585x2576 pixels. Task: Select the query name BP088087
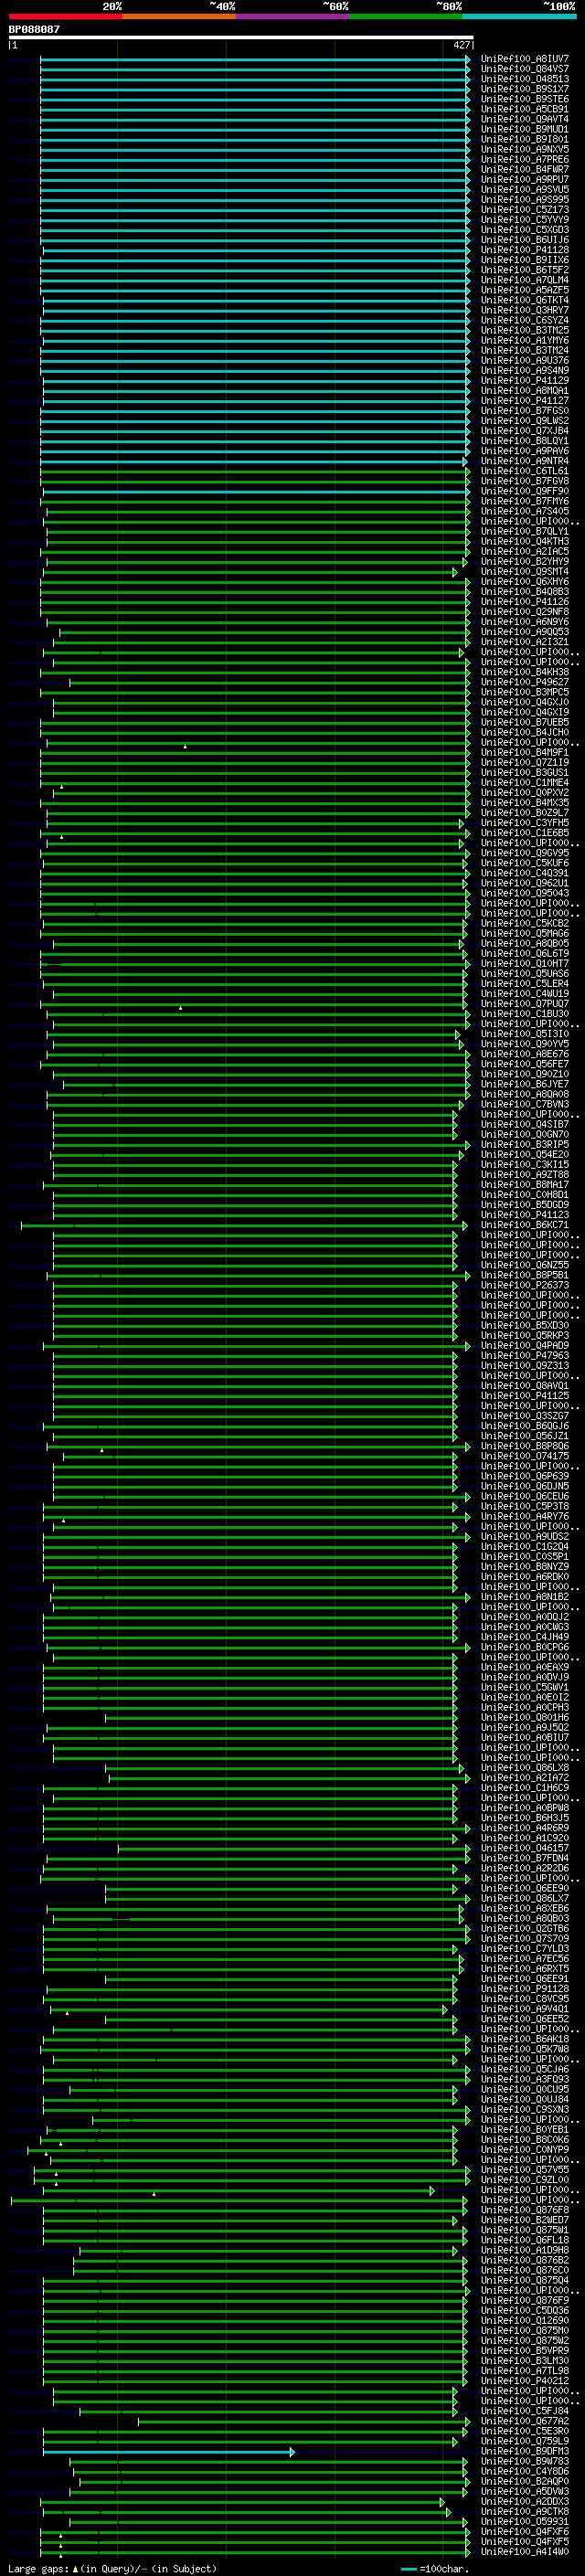tap(34, 29)
